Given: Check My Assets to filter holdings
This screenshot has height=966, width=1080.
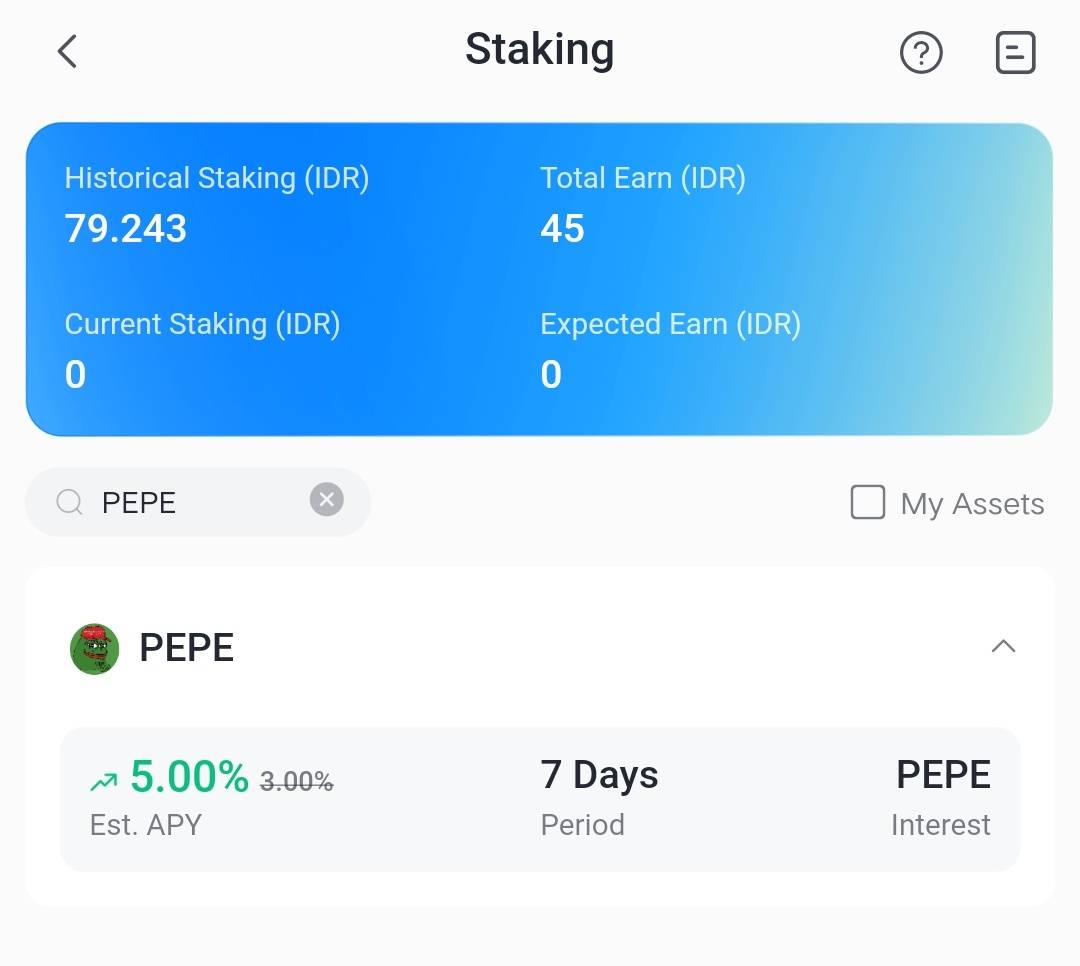Looking at the screenshot, I should coord(867,503).
